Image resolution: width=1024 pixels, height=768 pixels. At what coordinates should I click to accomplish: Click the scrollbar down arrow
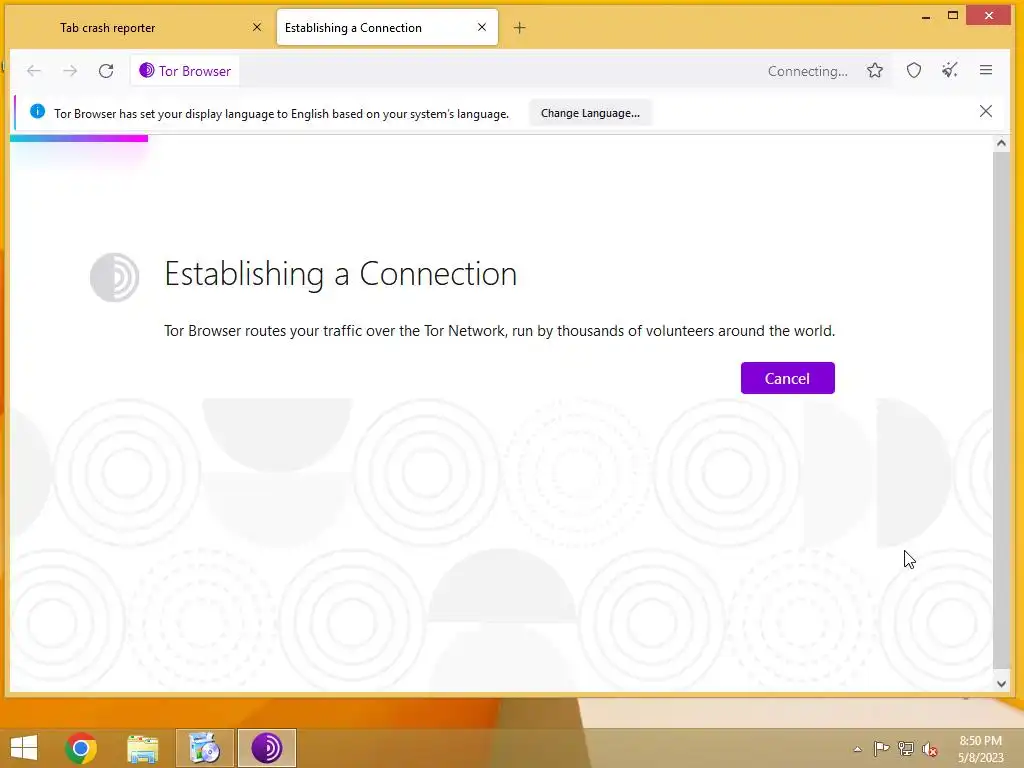[x=1001, y=684]
